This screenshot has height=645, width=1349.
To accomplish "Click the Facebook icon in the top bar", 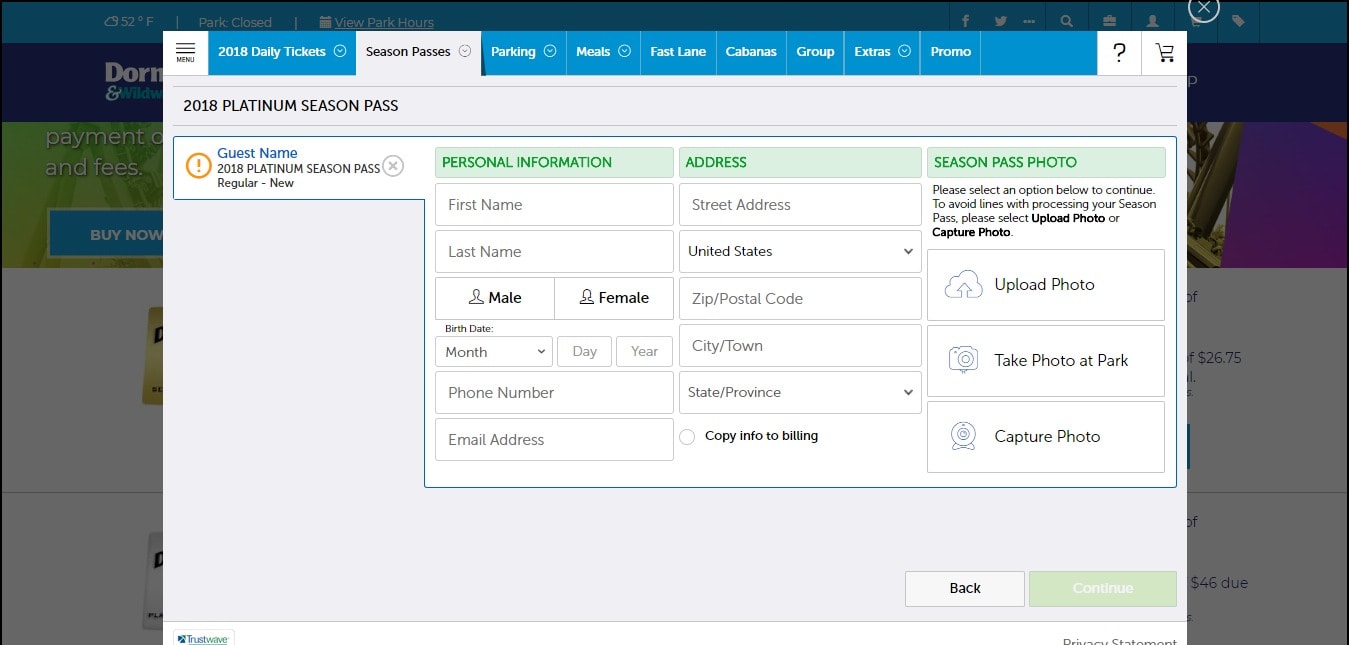I will point(966,21).
